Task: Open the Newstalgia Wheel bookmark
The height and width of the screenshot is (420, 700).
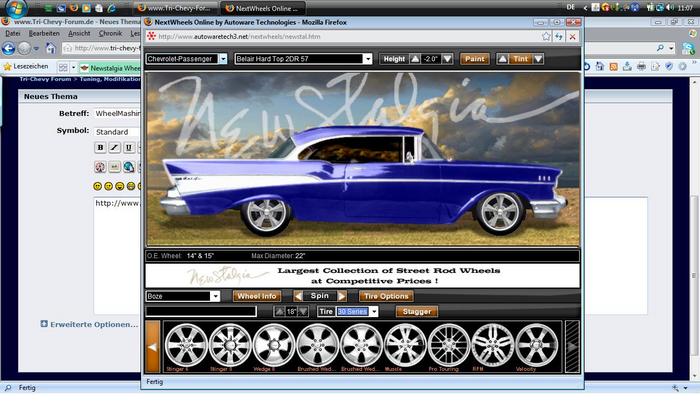Action: (x=110, y=68)
